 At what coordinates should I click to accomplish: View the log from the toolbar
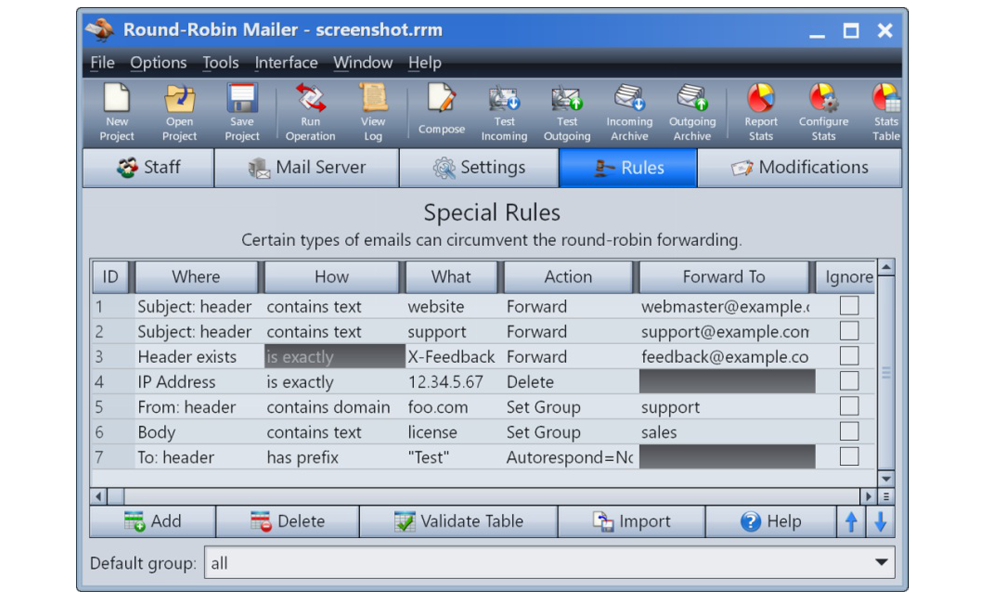(x=372, y=105)
